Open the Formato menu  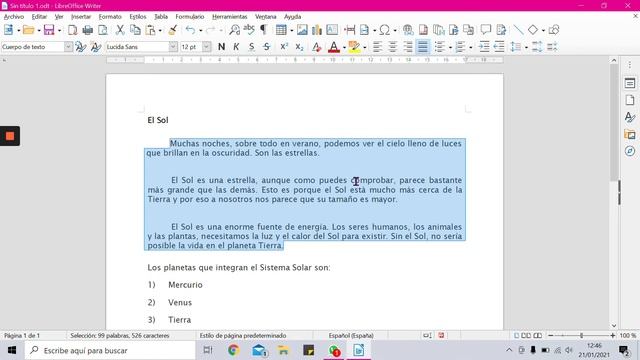(x=110, y=17)
